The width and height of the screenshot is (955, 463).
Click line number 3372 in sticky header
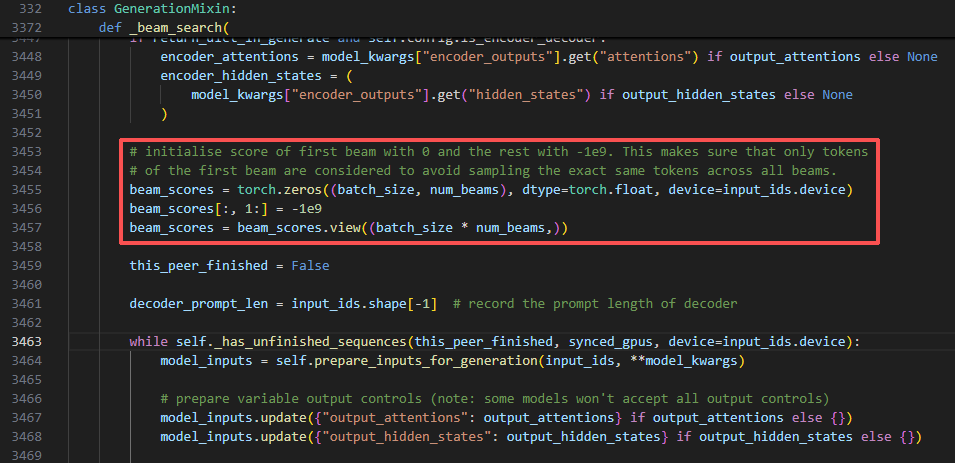(27, 27)
